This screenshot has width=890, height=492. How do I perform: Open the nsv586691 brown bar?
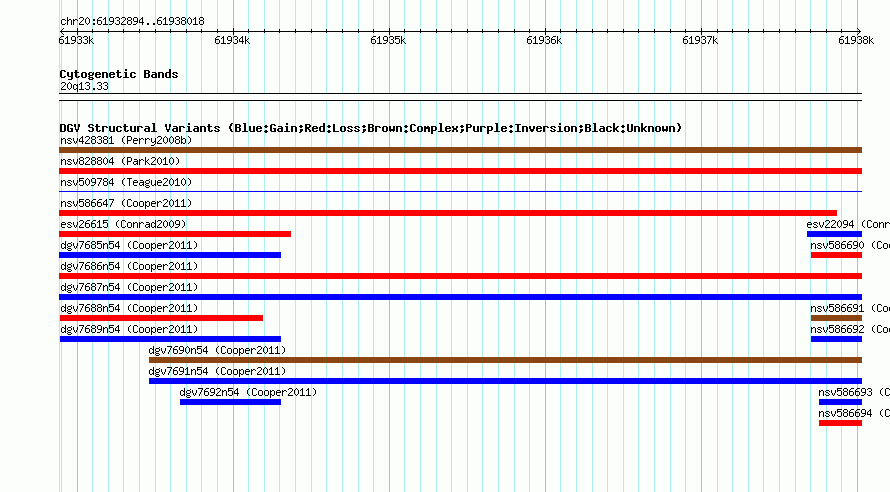pyautogui.click(x=837, y=318)
